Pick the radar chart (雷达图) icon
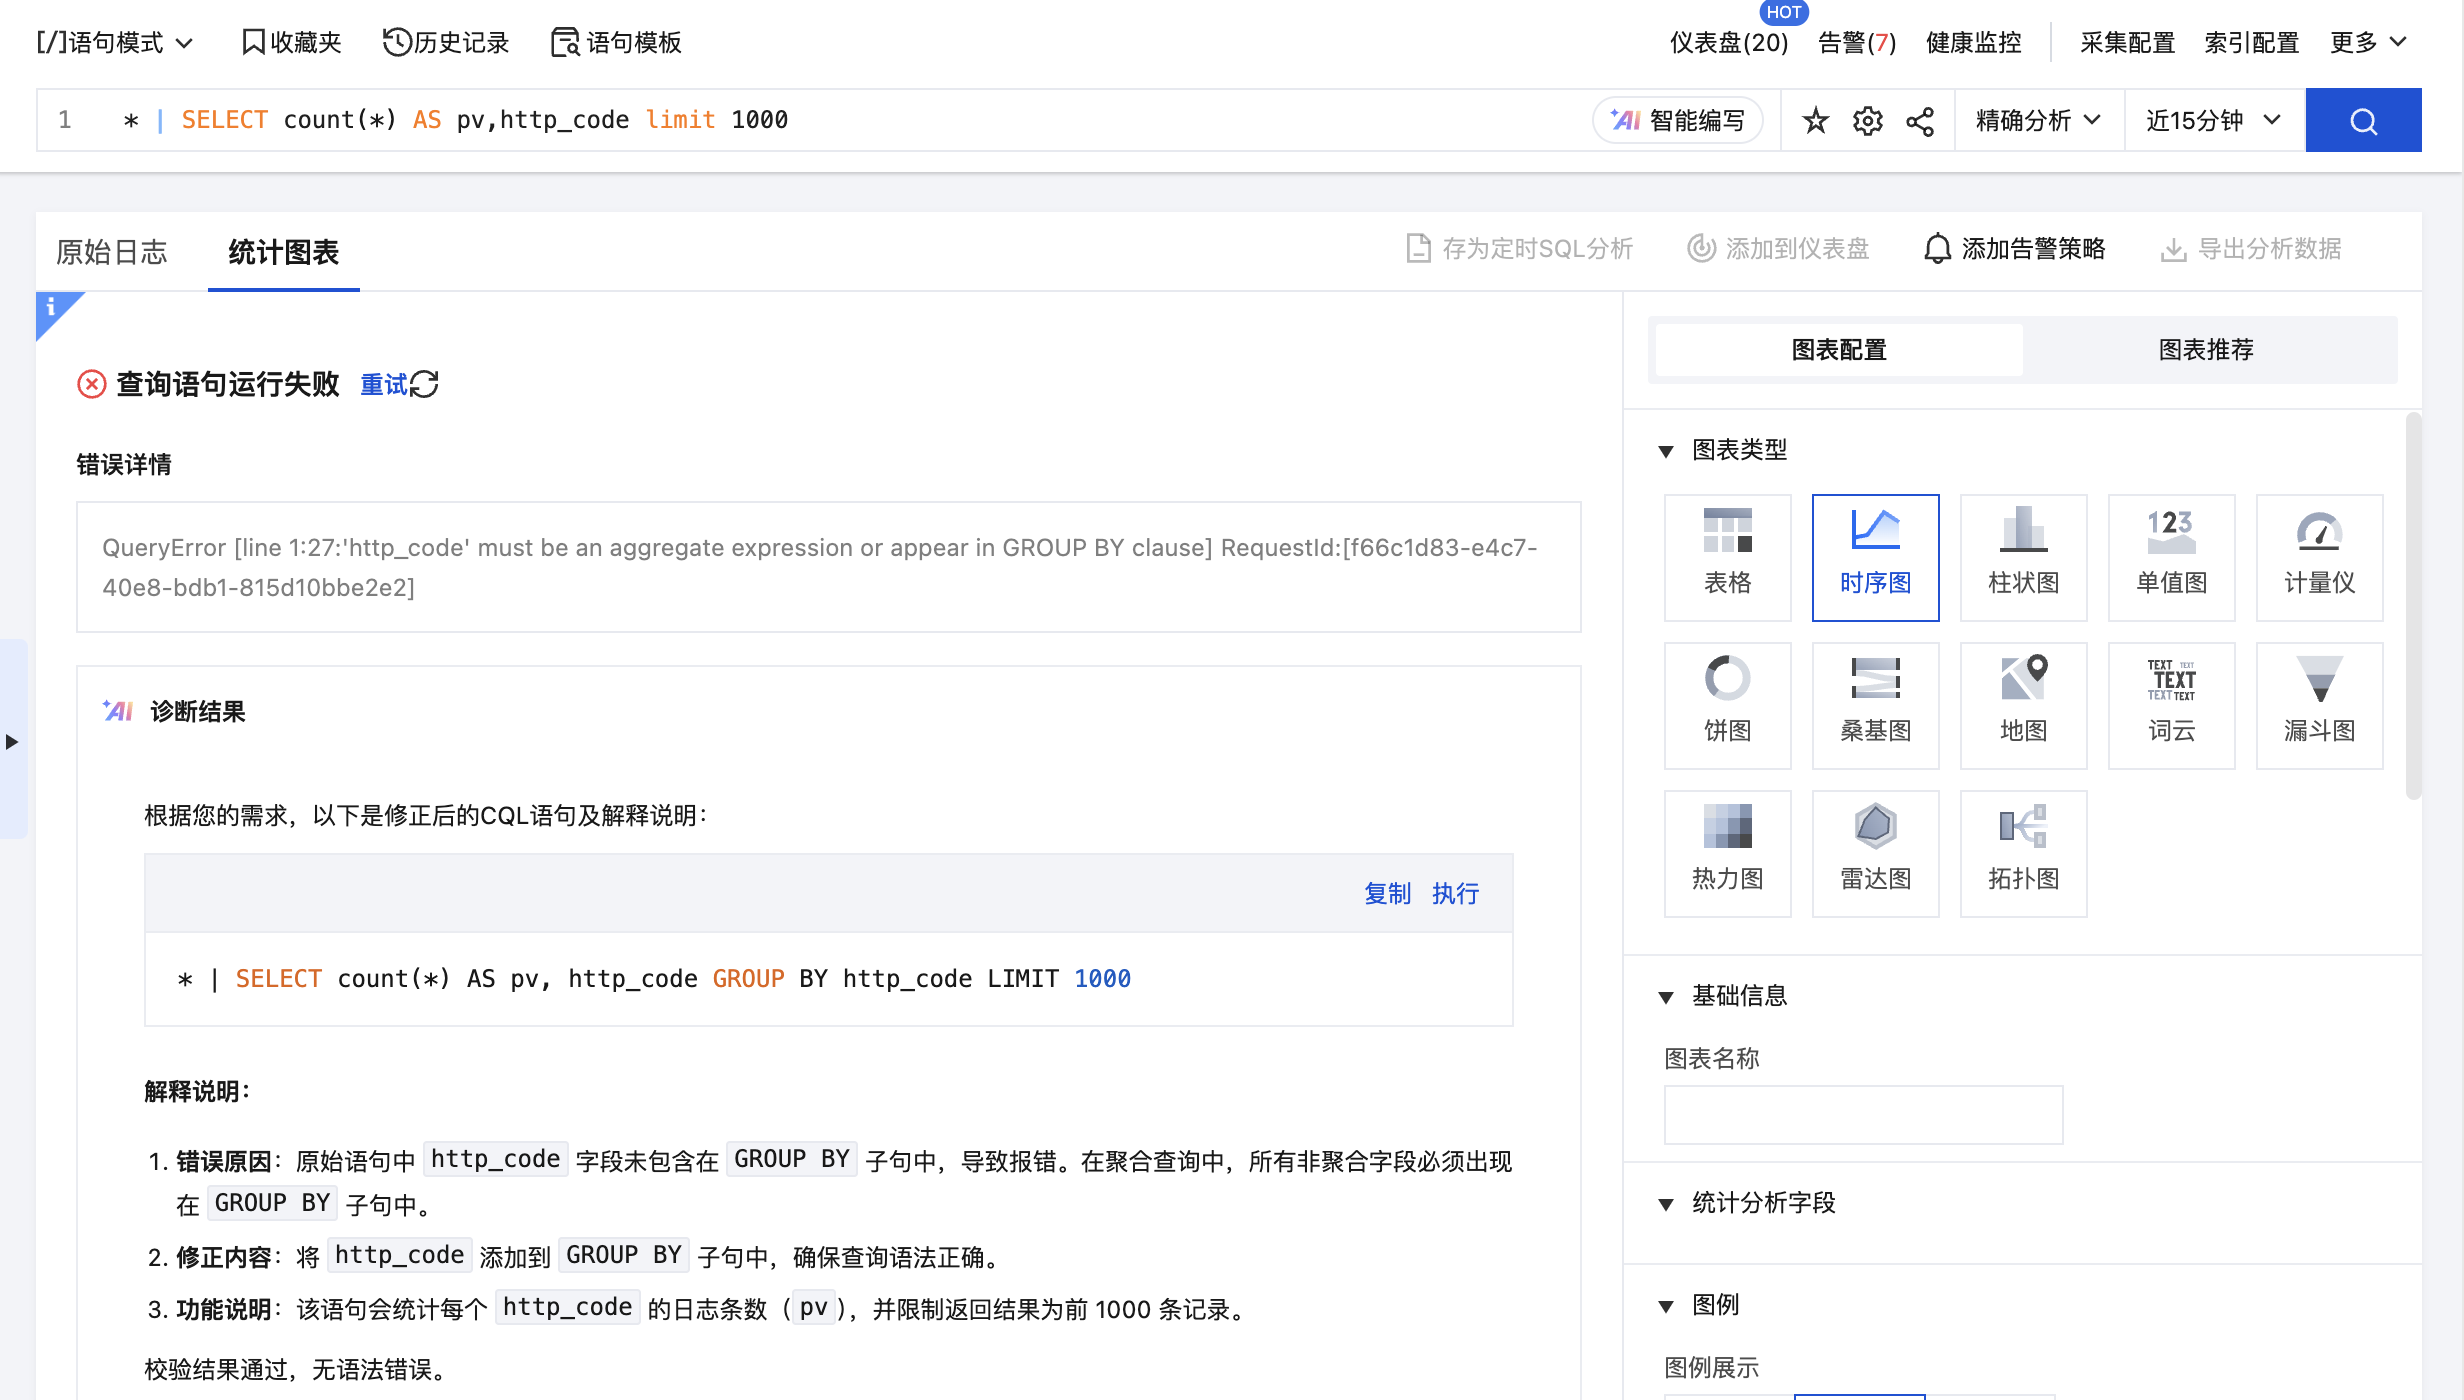The image size is (2464, 1400). (x=1875, y=852)
